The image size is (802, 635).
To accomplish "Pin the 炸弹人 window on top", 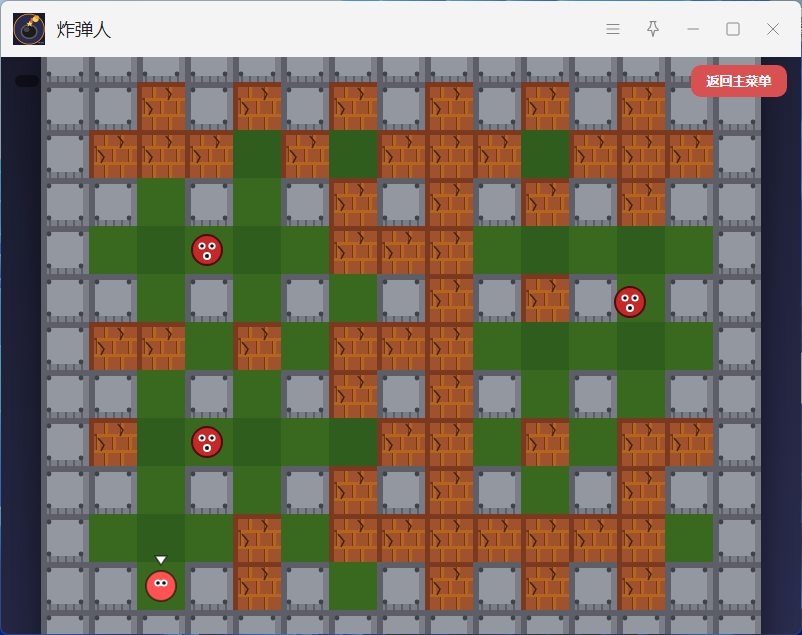I will pos(653,29).
